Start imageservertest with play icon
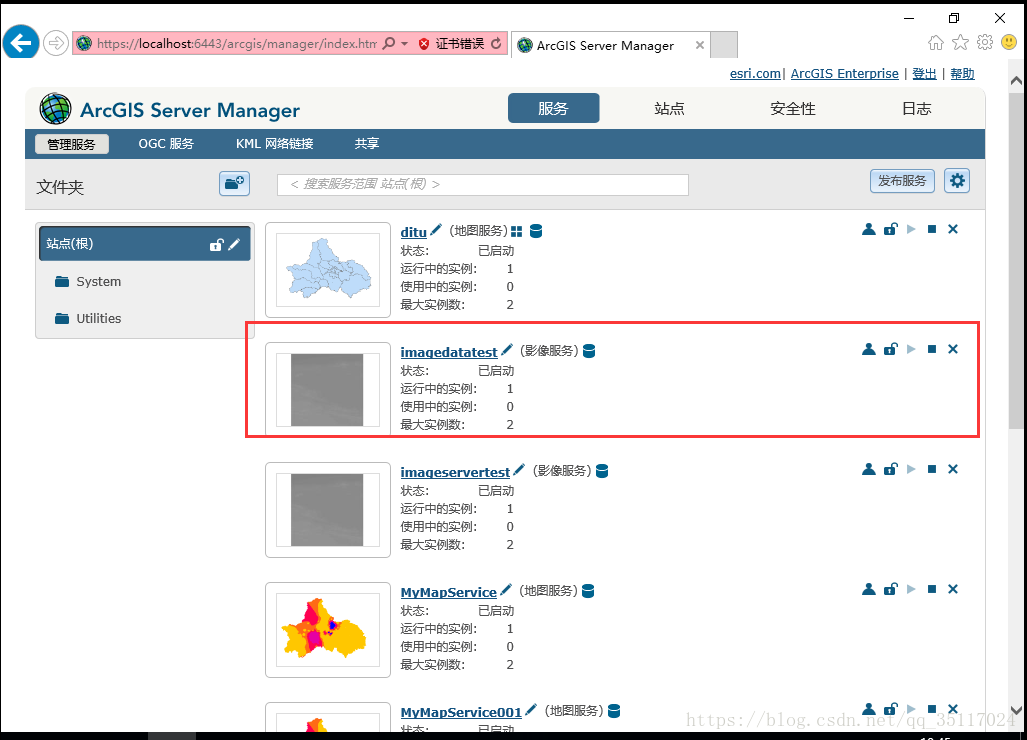1027x740 pixels. coord(911,469)
